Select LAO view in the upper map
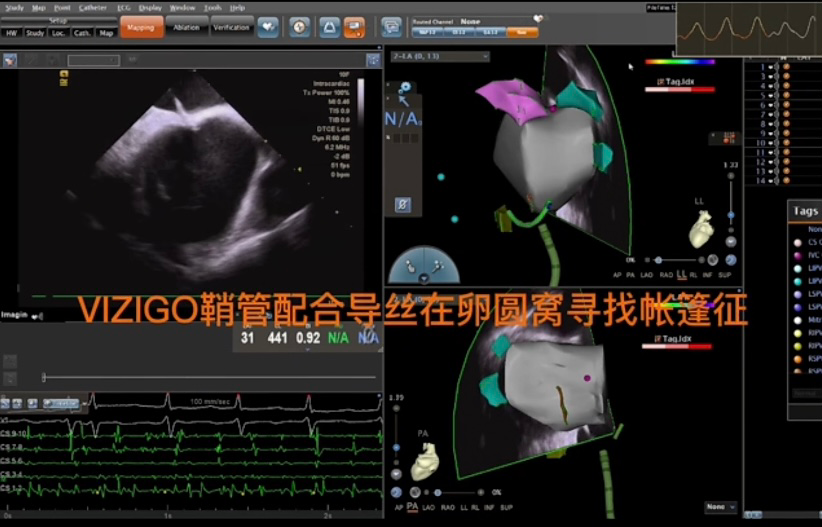This screenshot has height=527, width=822. click(647, 275)
